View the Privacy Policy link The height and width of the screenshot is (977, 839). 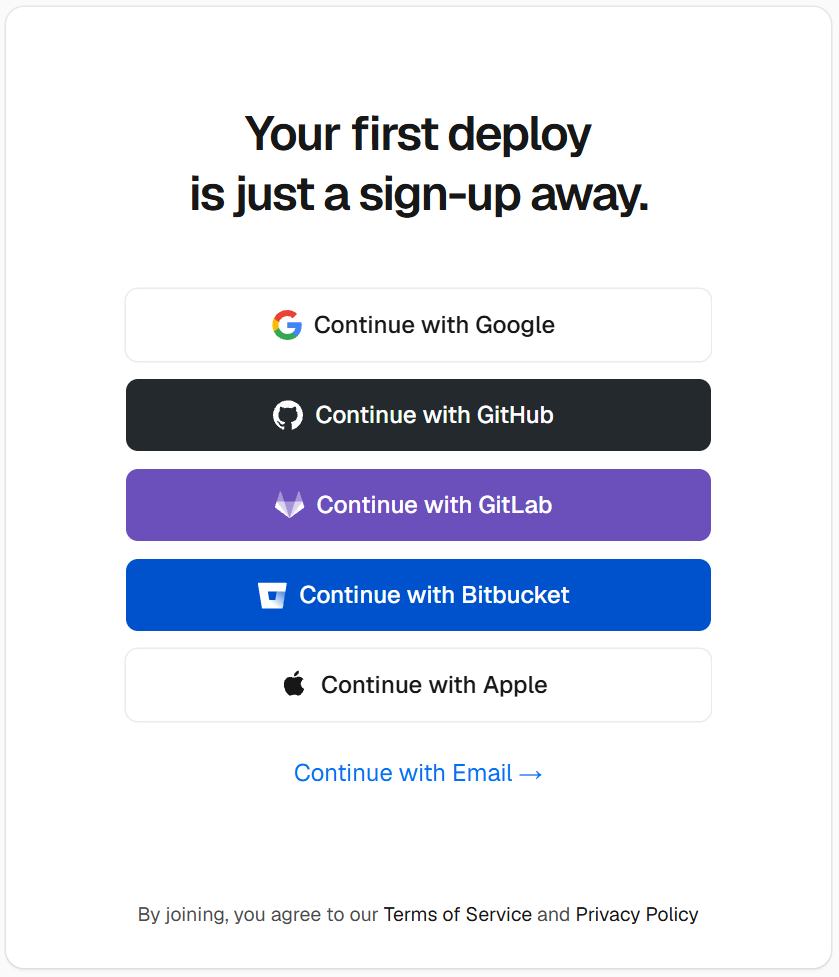pos(637,915)
